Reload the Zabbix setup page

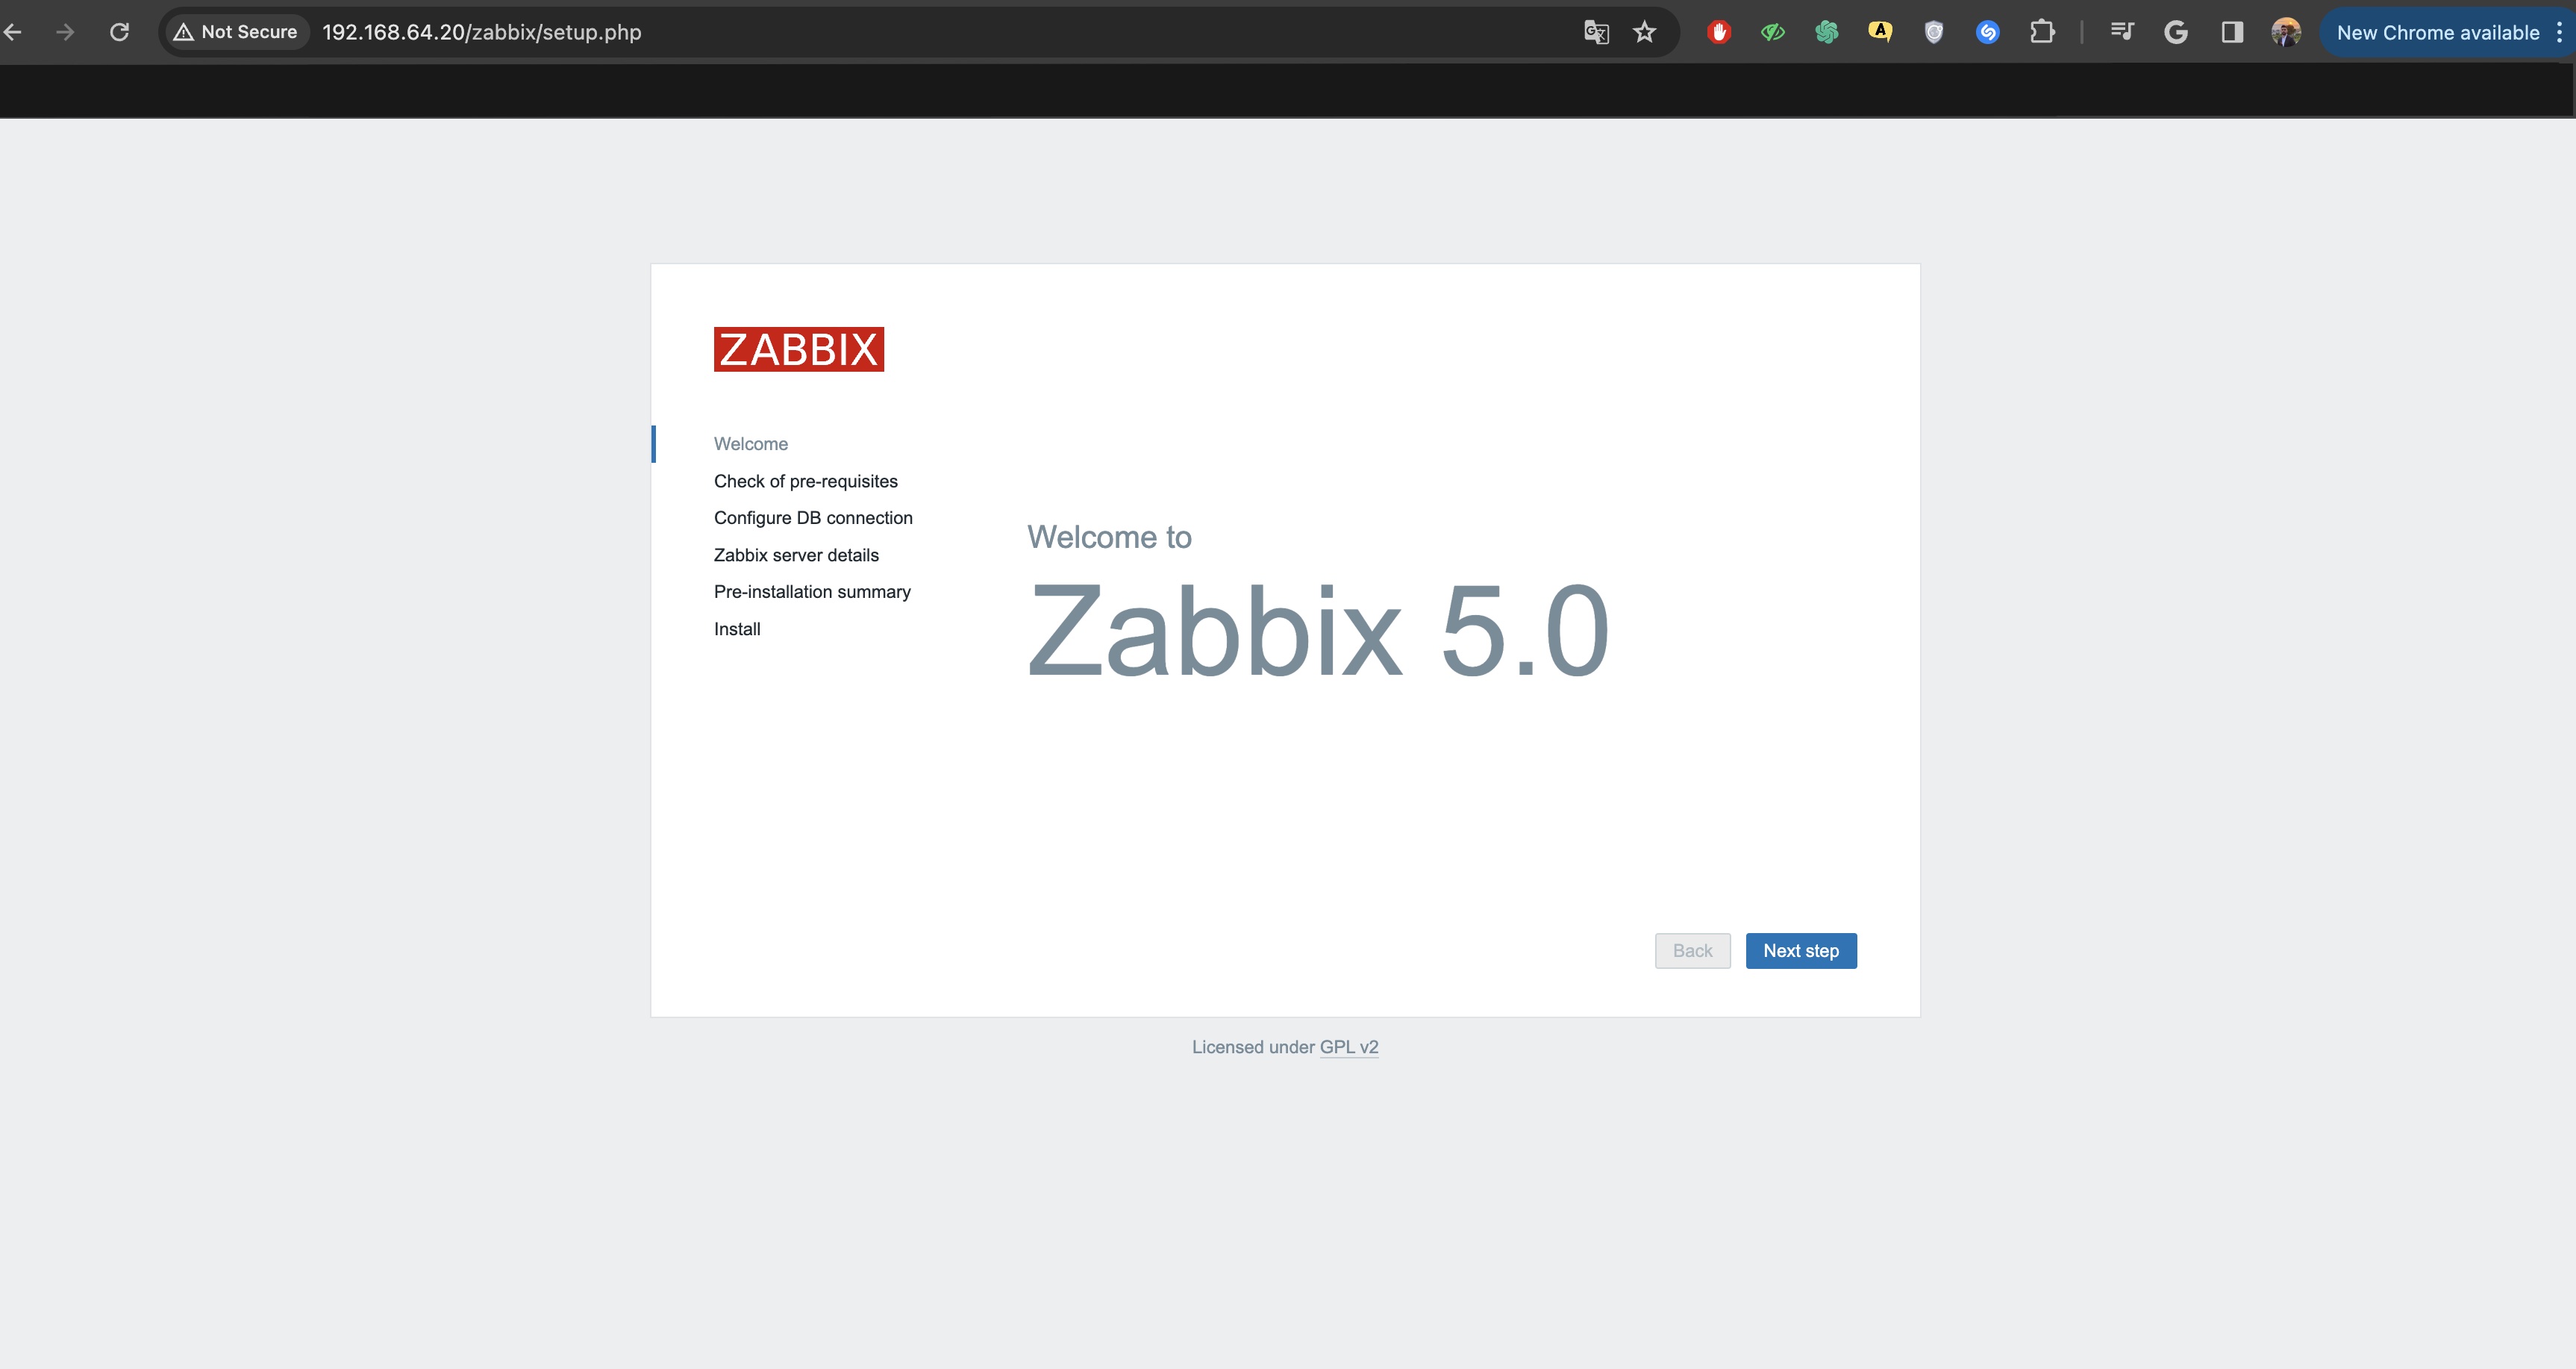[x=119, y=32]
